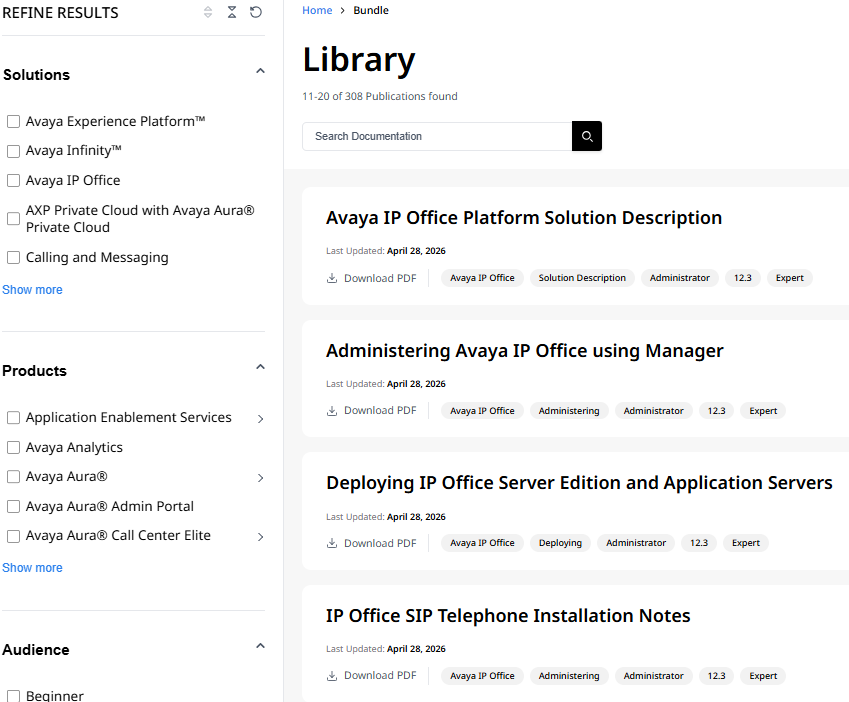
Task: Click download icon for Solution Description PDF
Action: [x=332, y=278]
